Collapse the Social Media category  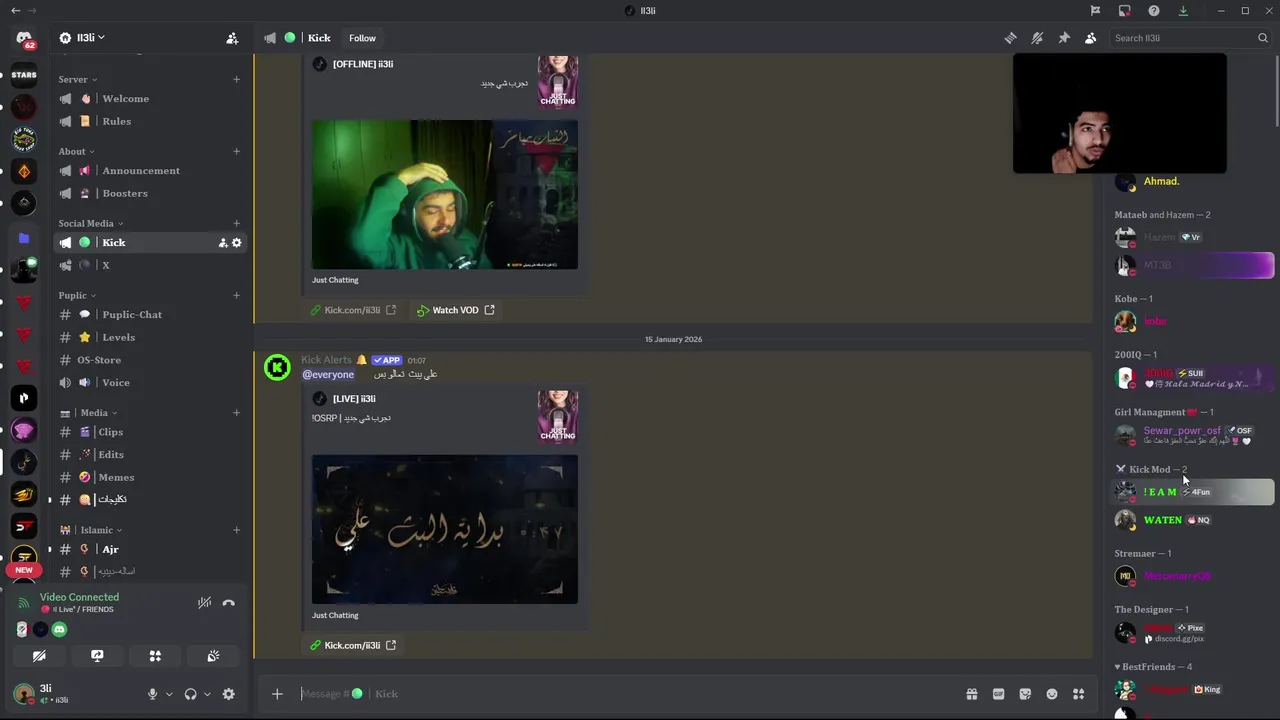[90, 223]
